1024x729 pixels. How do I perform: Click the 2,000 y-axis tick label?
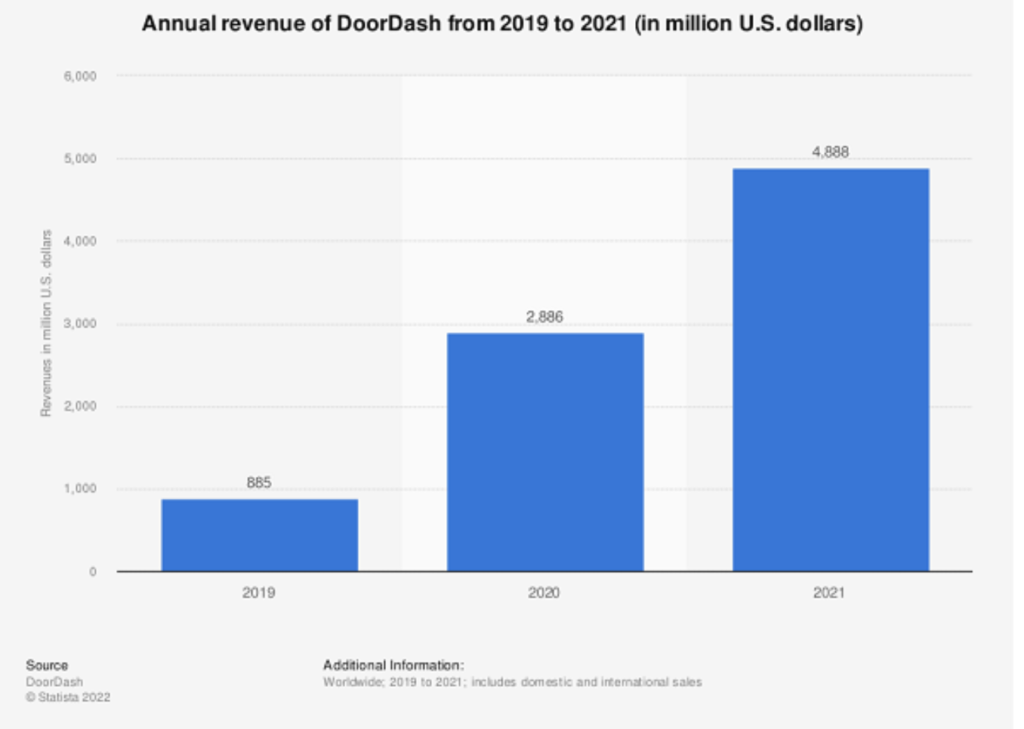[x=80, y=406]
